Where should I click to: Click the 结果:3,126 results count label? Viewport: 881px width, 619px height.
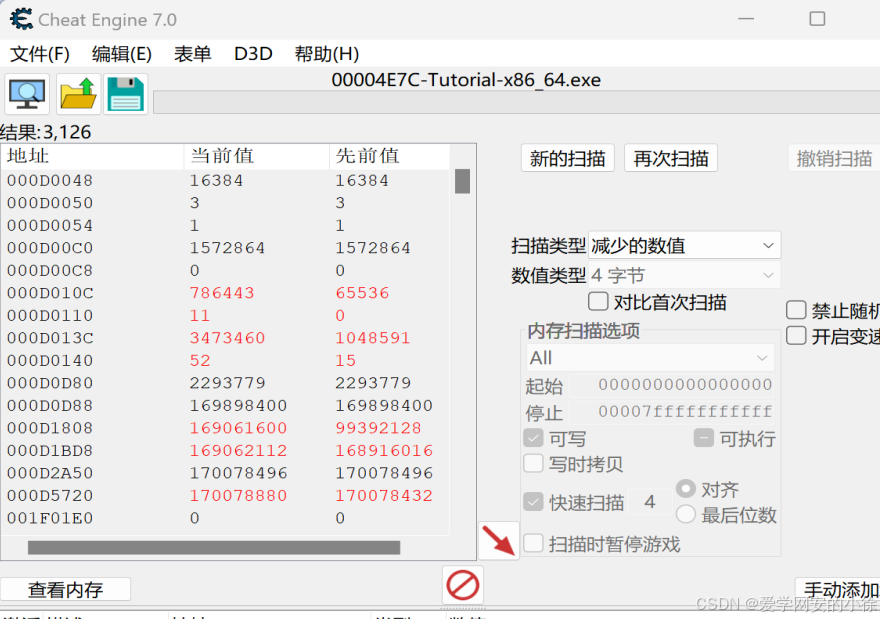(46, 132)
